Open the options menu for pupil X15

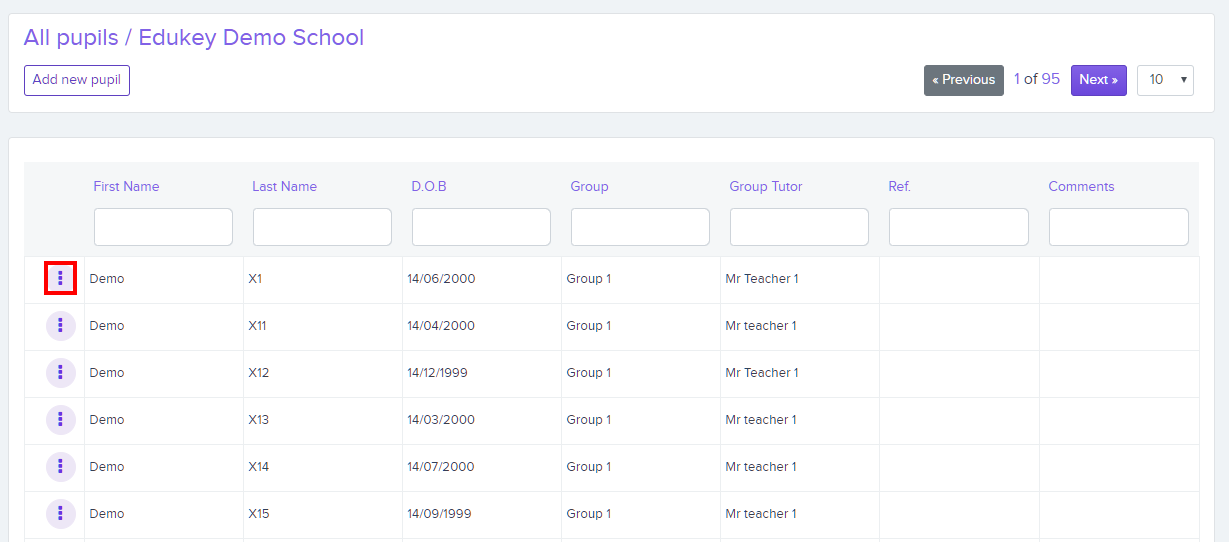point(61,514)
